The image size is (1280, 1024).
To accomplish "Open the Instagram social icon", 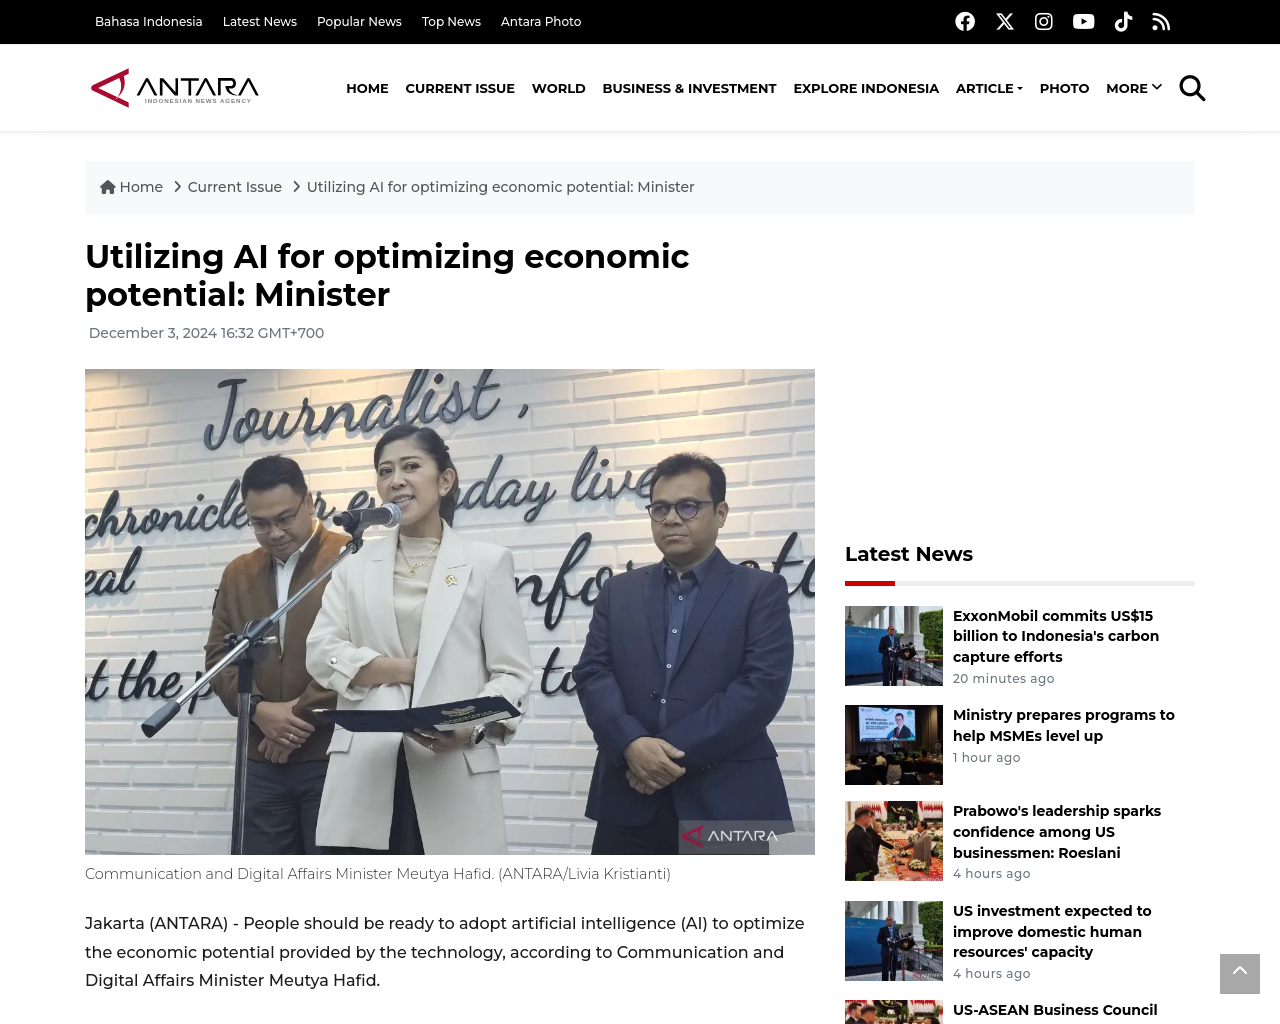I will (x=1044, y=22).
